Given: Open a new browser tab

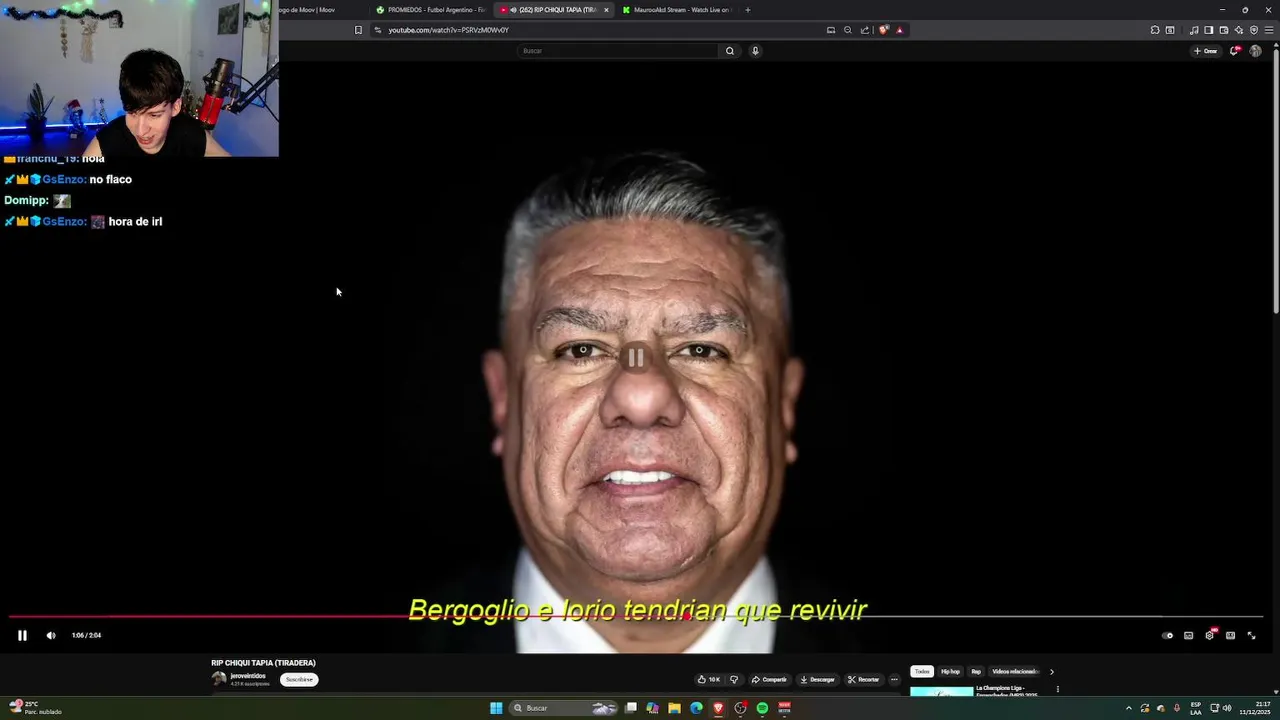Looking at the screenshot, I should coord(747,10).
